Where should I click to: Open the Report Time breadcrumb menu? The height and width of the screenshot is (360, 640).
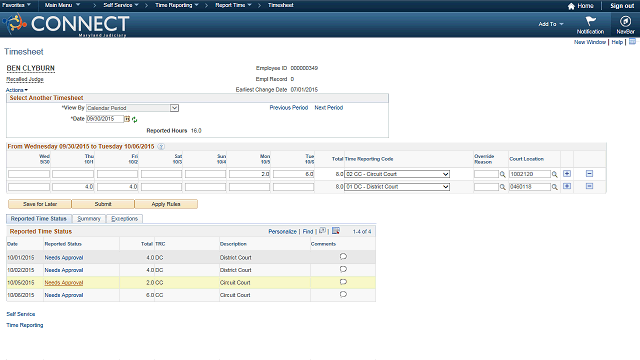tap(233, 5)
